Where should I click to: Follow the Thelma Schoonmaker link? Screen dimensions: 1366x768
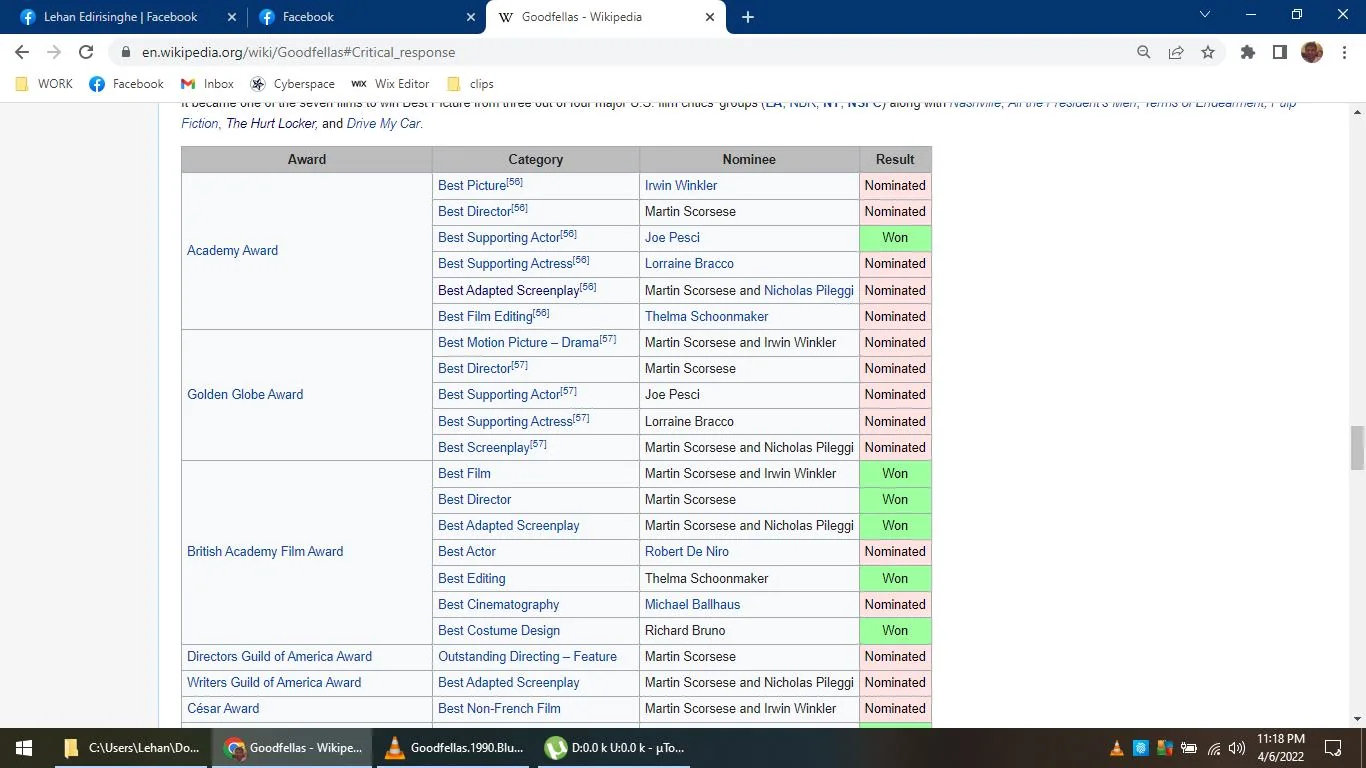click(707, 317)
